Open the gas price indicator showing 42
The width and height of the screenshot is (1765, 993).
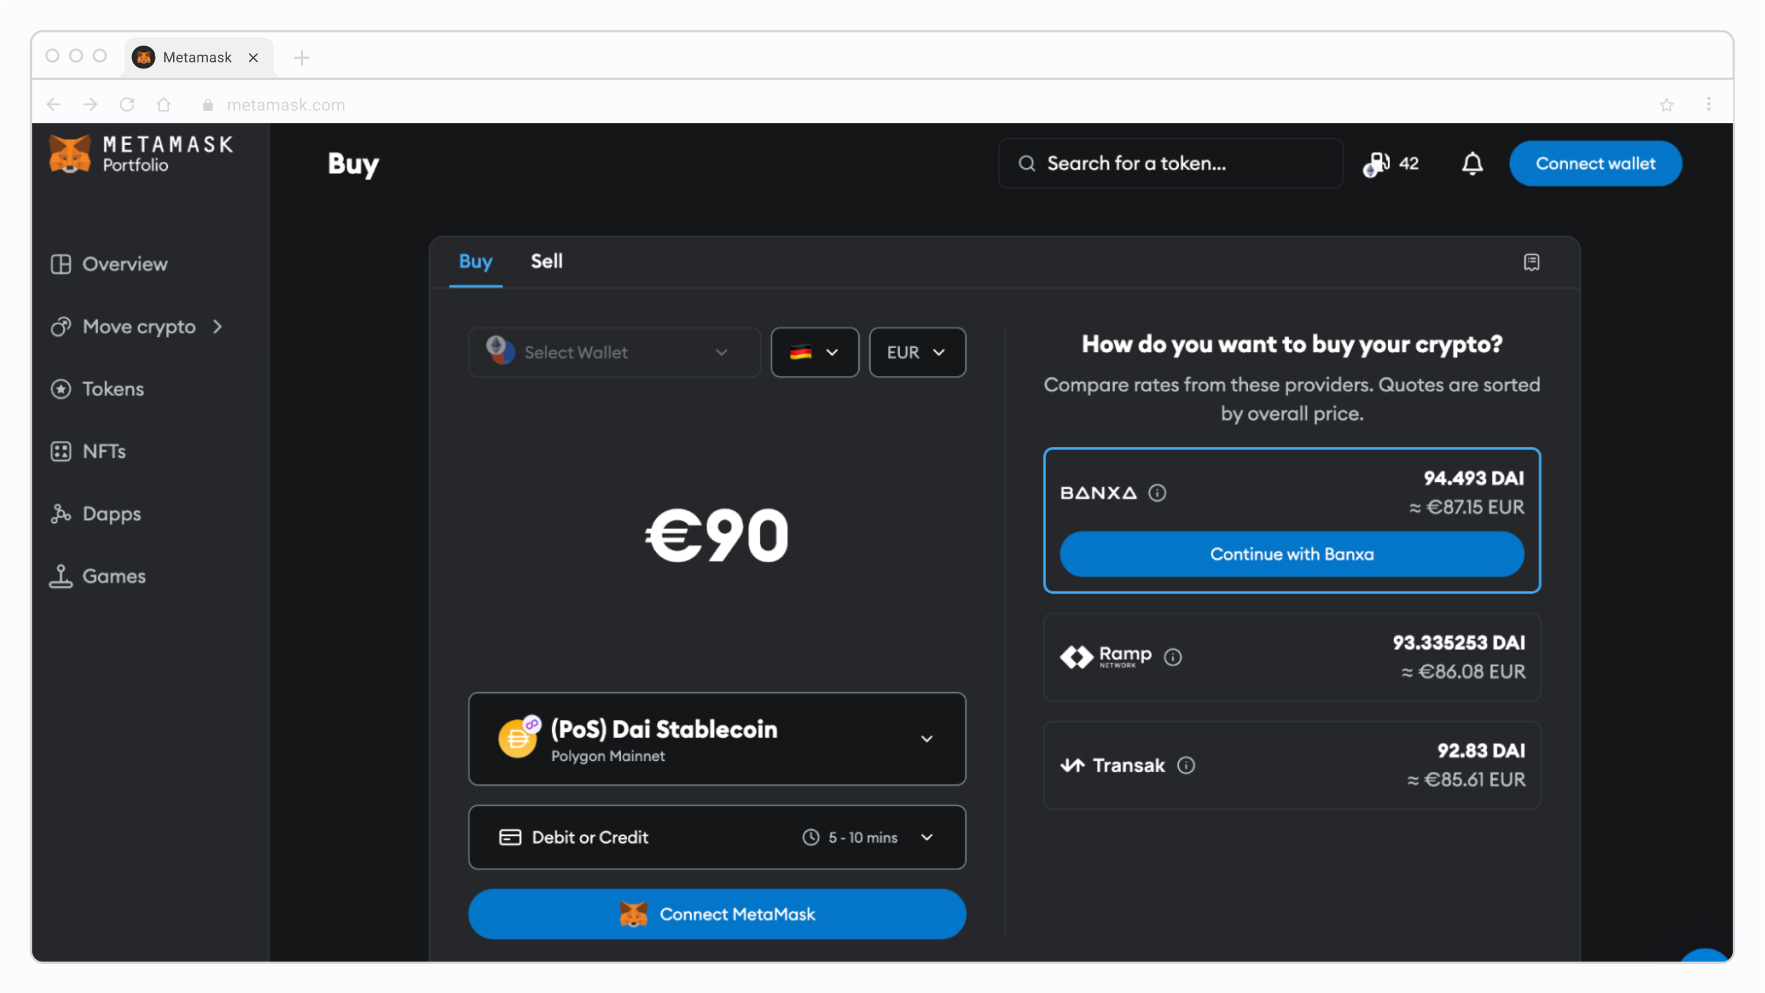click(1391, 164)
